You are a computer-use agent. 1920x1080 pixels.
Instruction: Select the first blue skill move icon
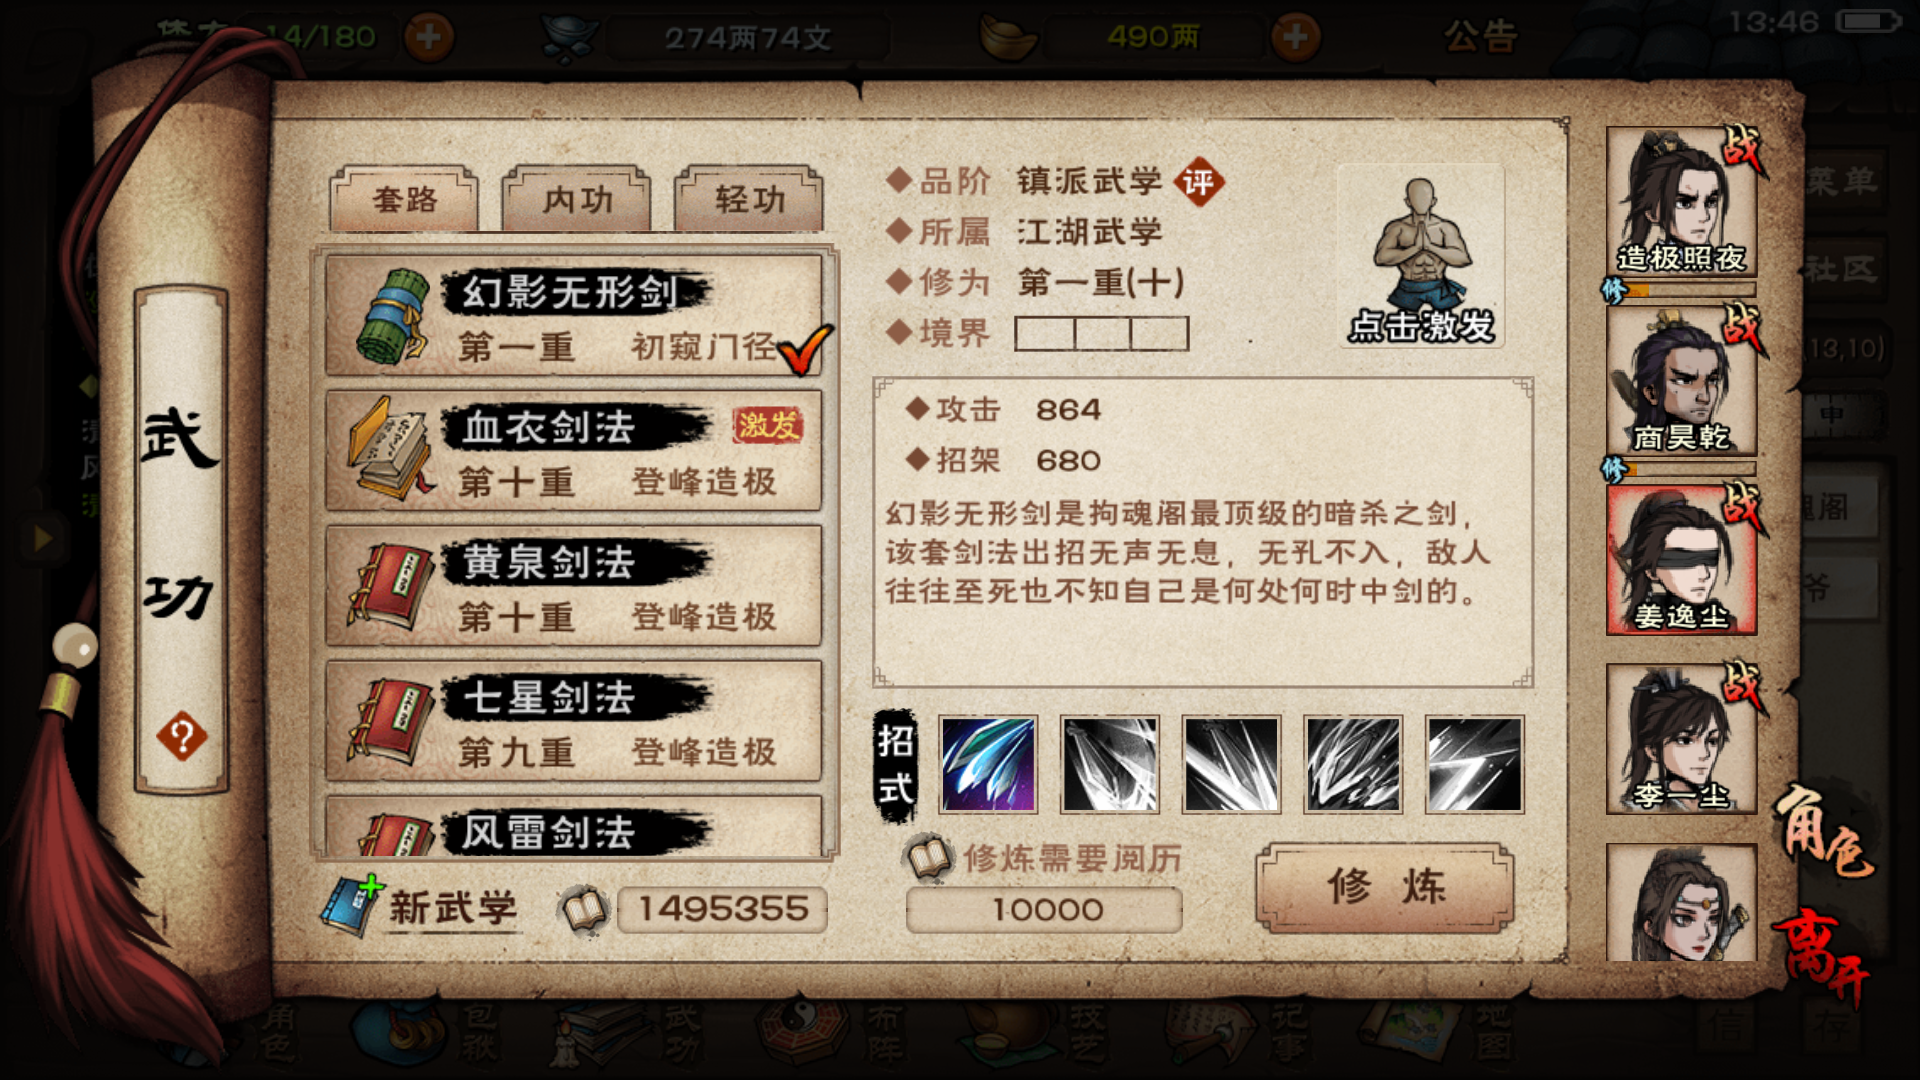click(x=988, y=764)
